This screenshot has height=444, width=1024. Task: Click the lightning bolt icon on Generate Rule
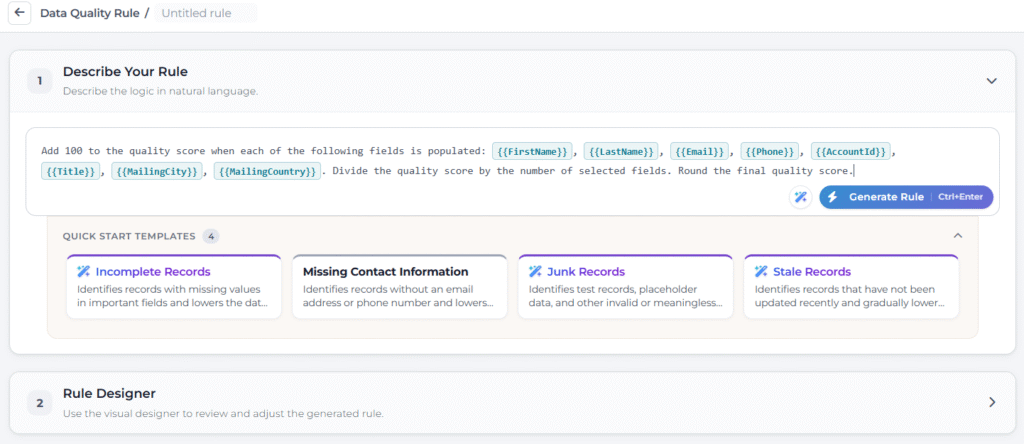833,197
